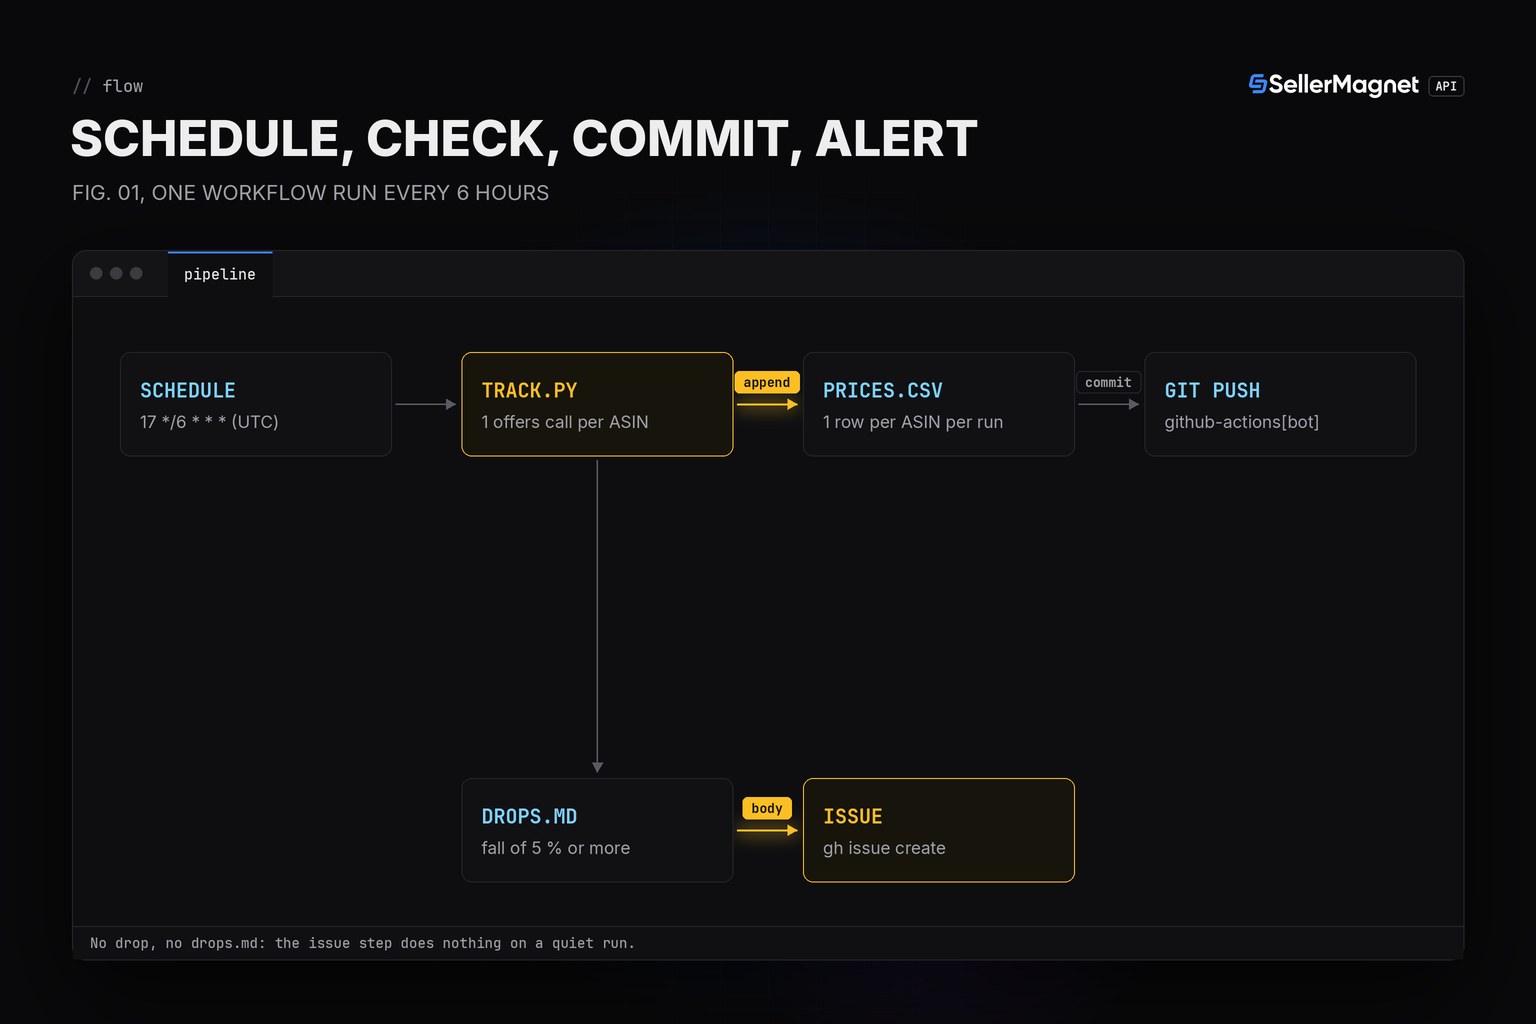Click 'github-actions[bot]' text
The image size is (1536, 1024).
1242,422
